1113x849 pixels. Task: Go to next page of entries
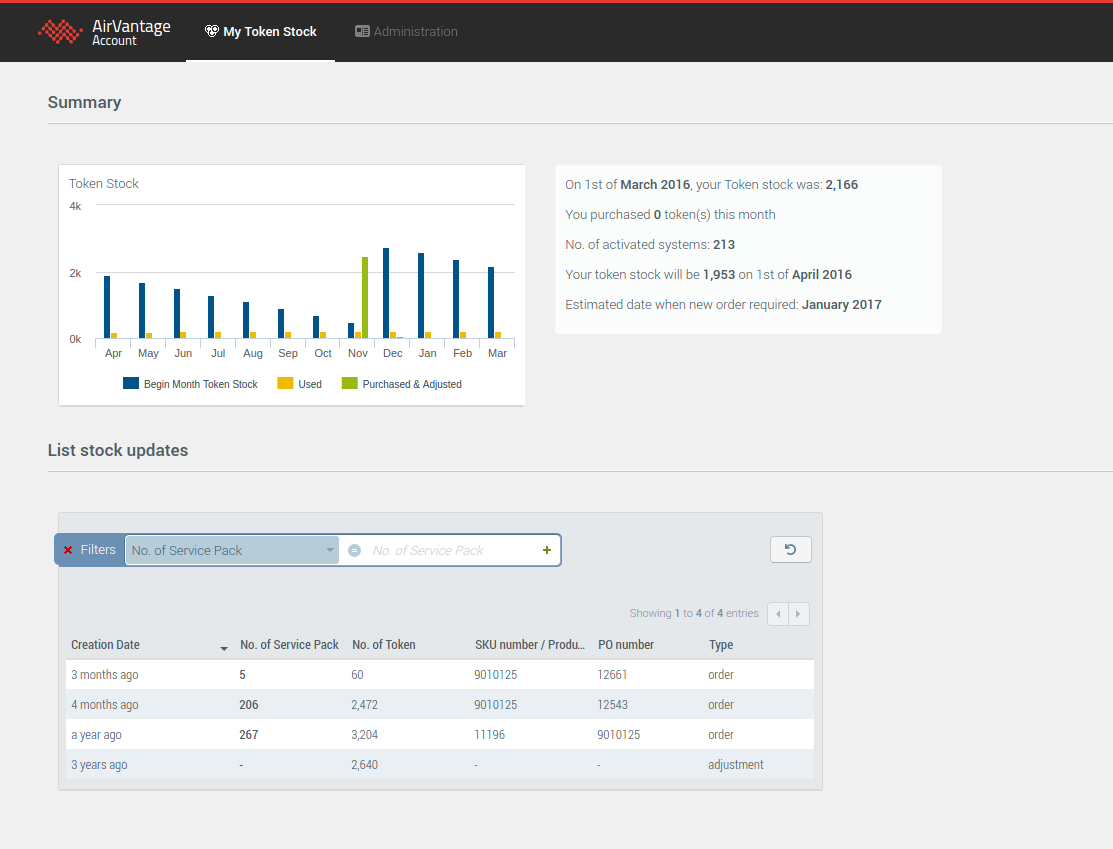pyautogui.click(x=799, y=614)
